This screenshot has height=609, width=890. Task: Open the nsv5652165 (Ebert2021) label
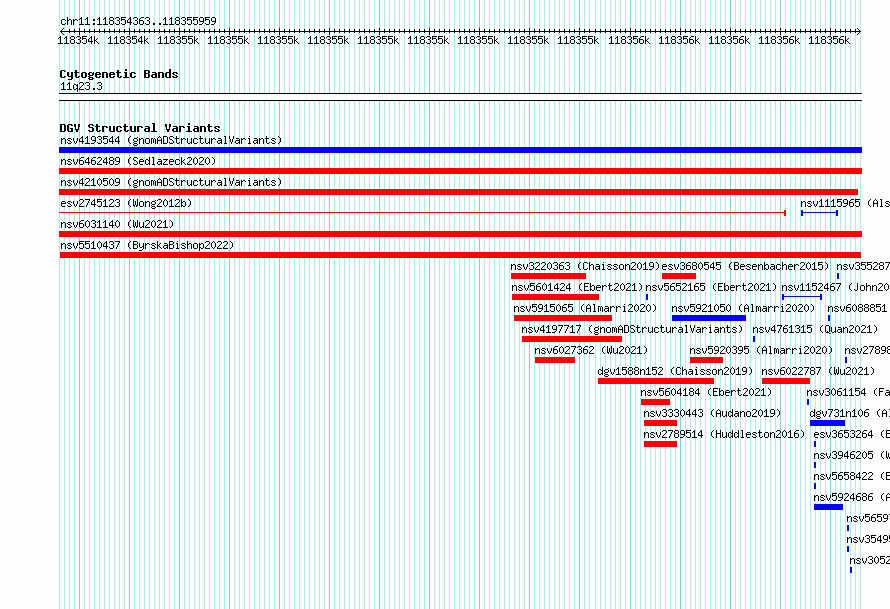(711, 287)
